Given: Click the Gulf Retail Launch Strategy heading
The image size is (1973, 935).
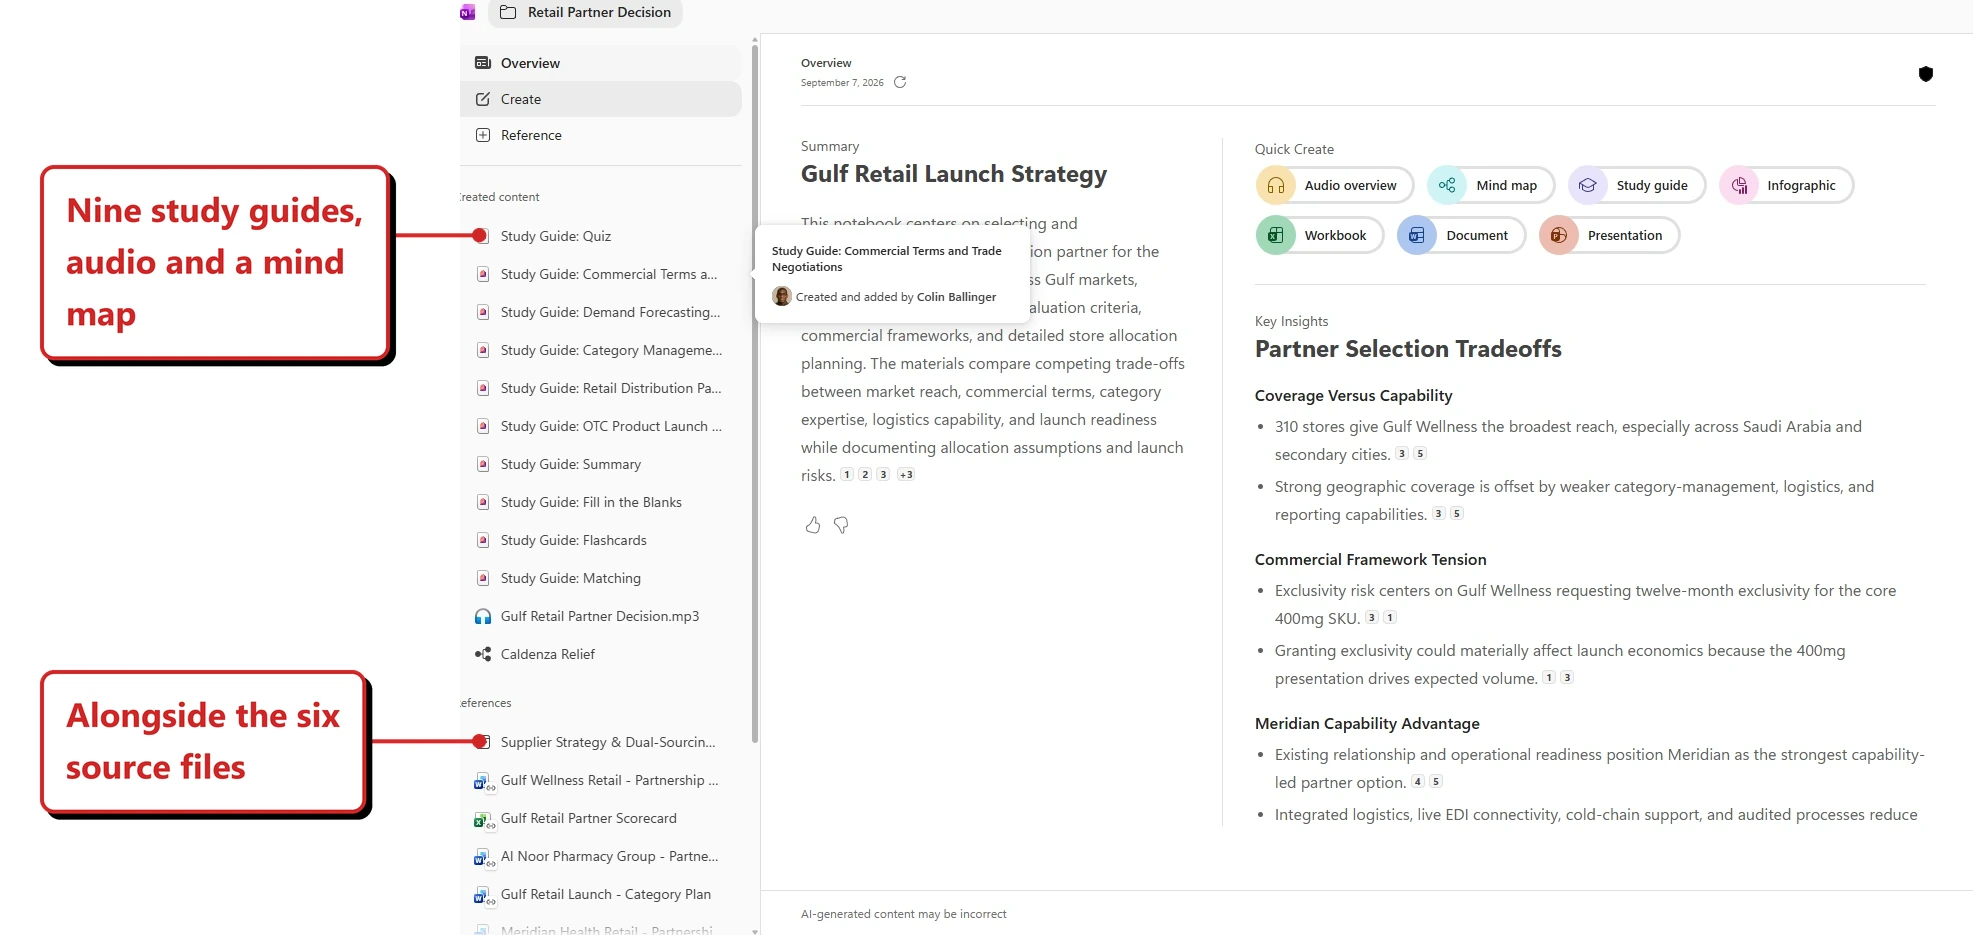Looking at the screenshot, I should (954, 174).
